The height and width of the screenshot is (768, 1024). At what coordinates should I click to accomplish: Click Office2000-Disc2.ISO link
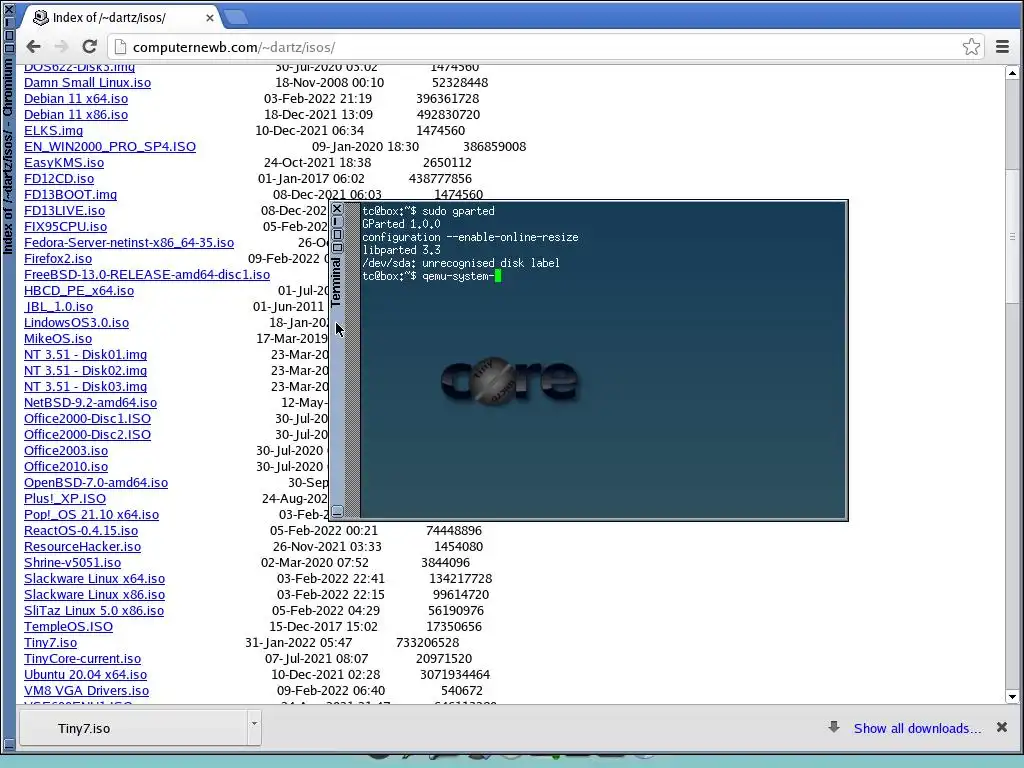click(88, 435)
